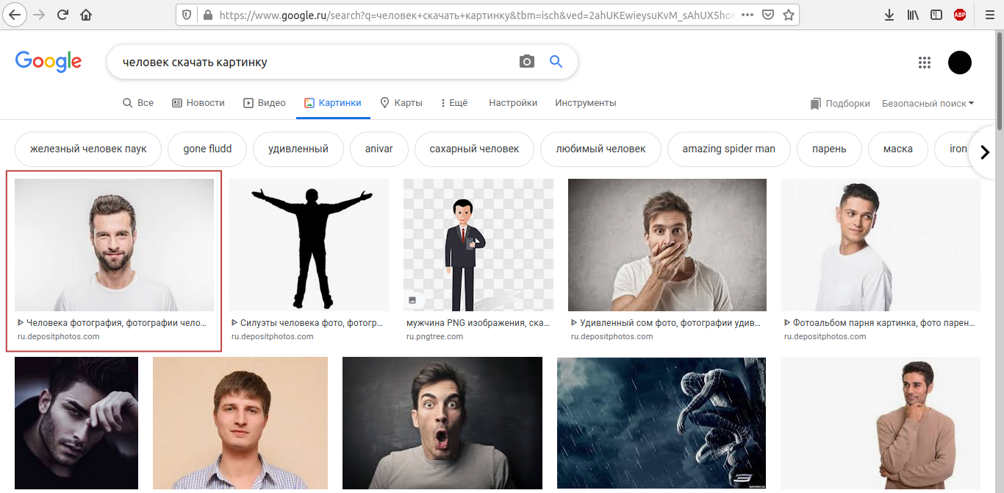
Task: Open the black silhouette arms-out thumbnail
Action: pyautogui.click(x=309, y=245)
